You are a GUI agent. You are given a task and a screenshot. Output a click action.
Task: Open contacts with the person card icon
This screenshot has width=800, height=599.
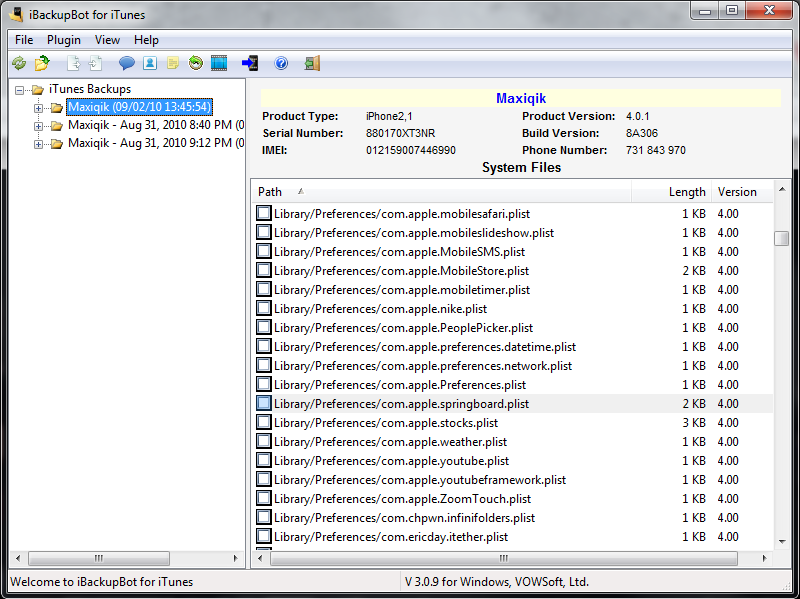[149, 63]
